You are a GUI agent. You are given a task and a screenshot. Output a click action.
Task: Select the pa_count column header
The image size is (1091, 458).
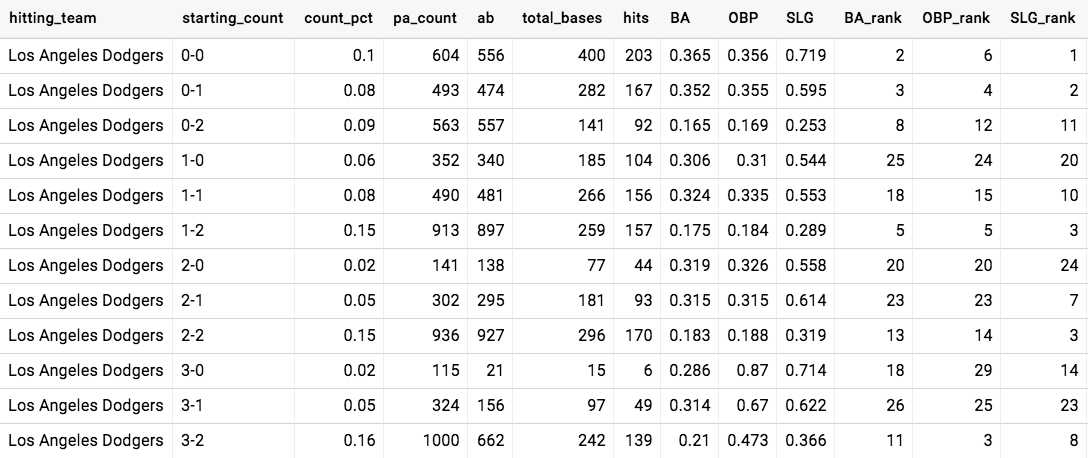click(x=424, y=19)
